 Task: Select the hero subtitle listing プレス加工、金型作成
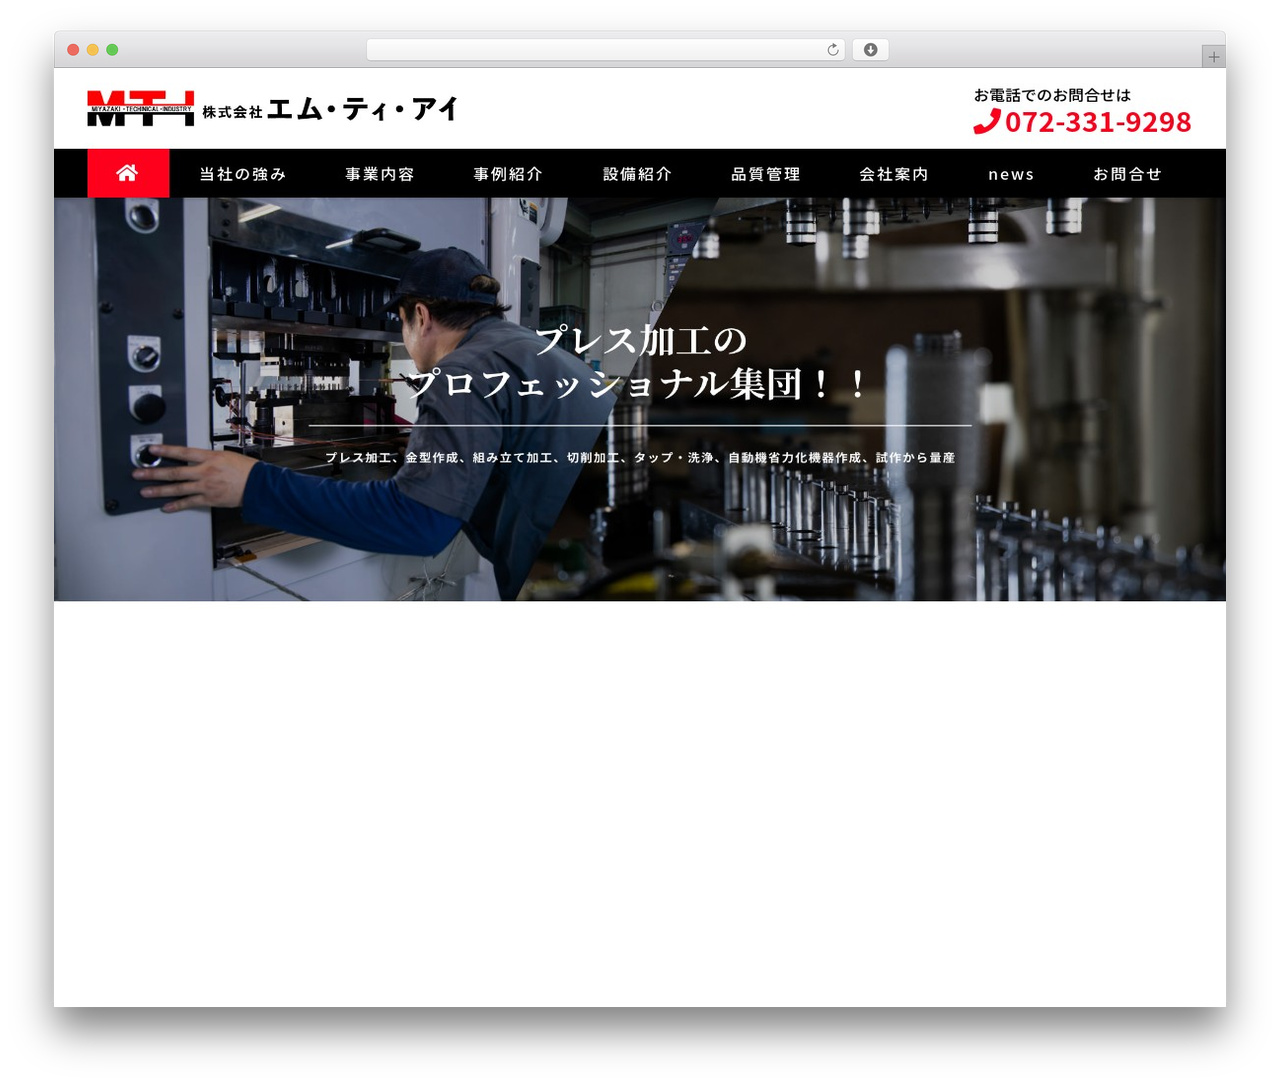[x=640, y=458]
